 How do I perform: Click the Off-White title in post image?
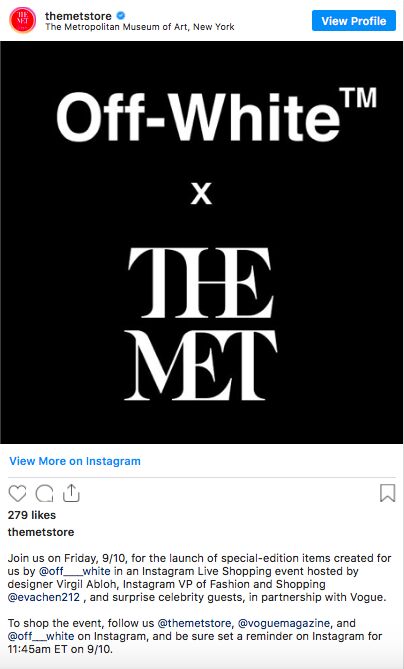coord(216,116)
